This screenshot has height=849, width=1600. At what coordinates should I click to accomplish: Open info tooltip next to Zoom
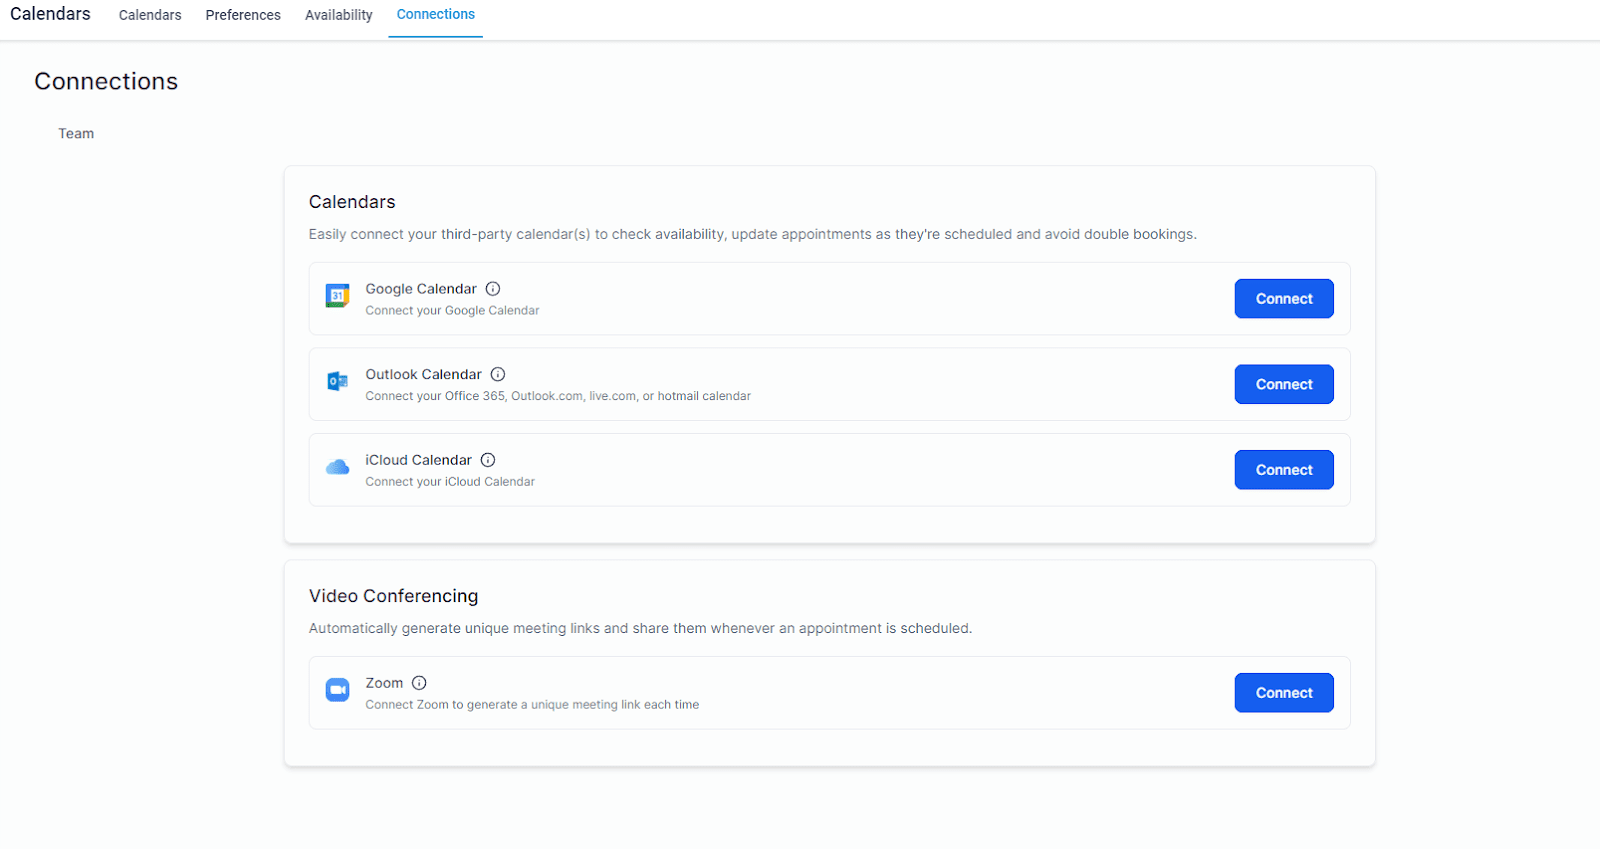click(419, 683)
